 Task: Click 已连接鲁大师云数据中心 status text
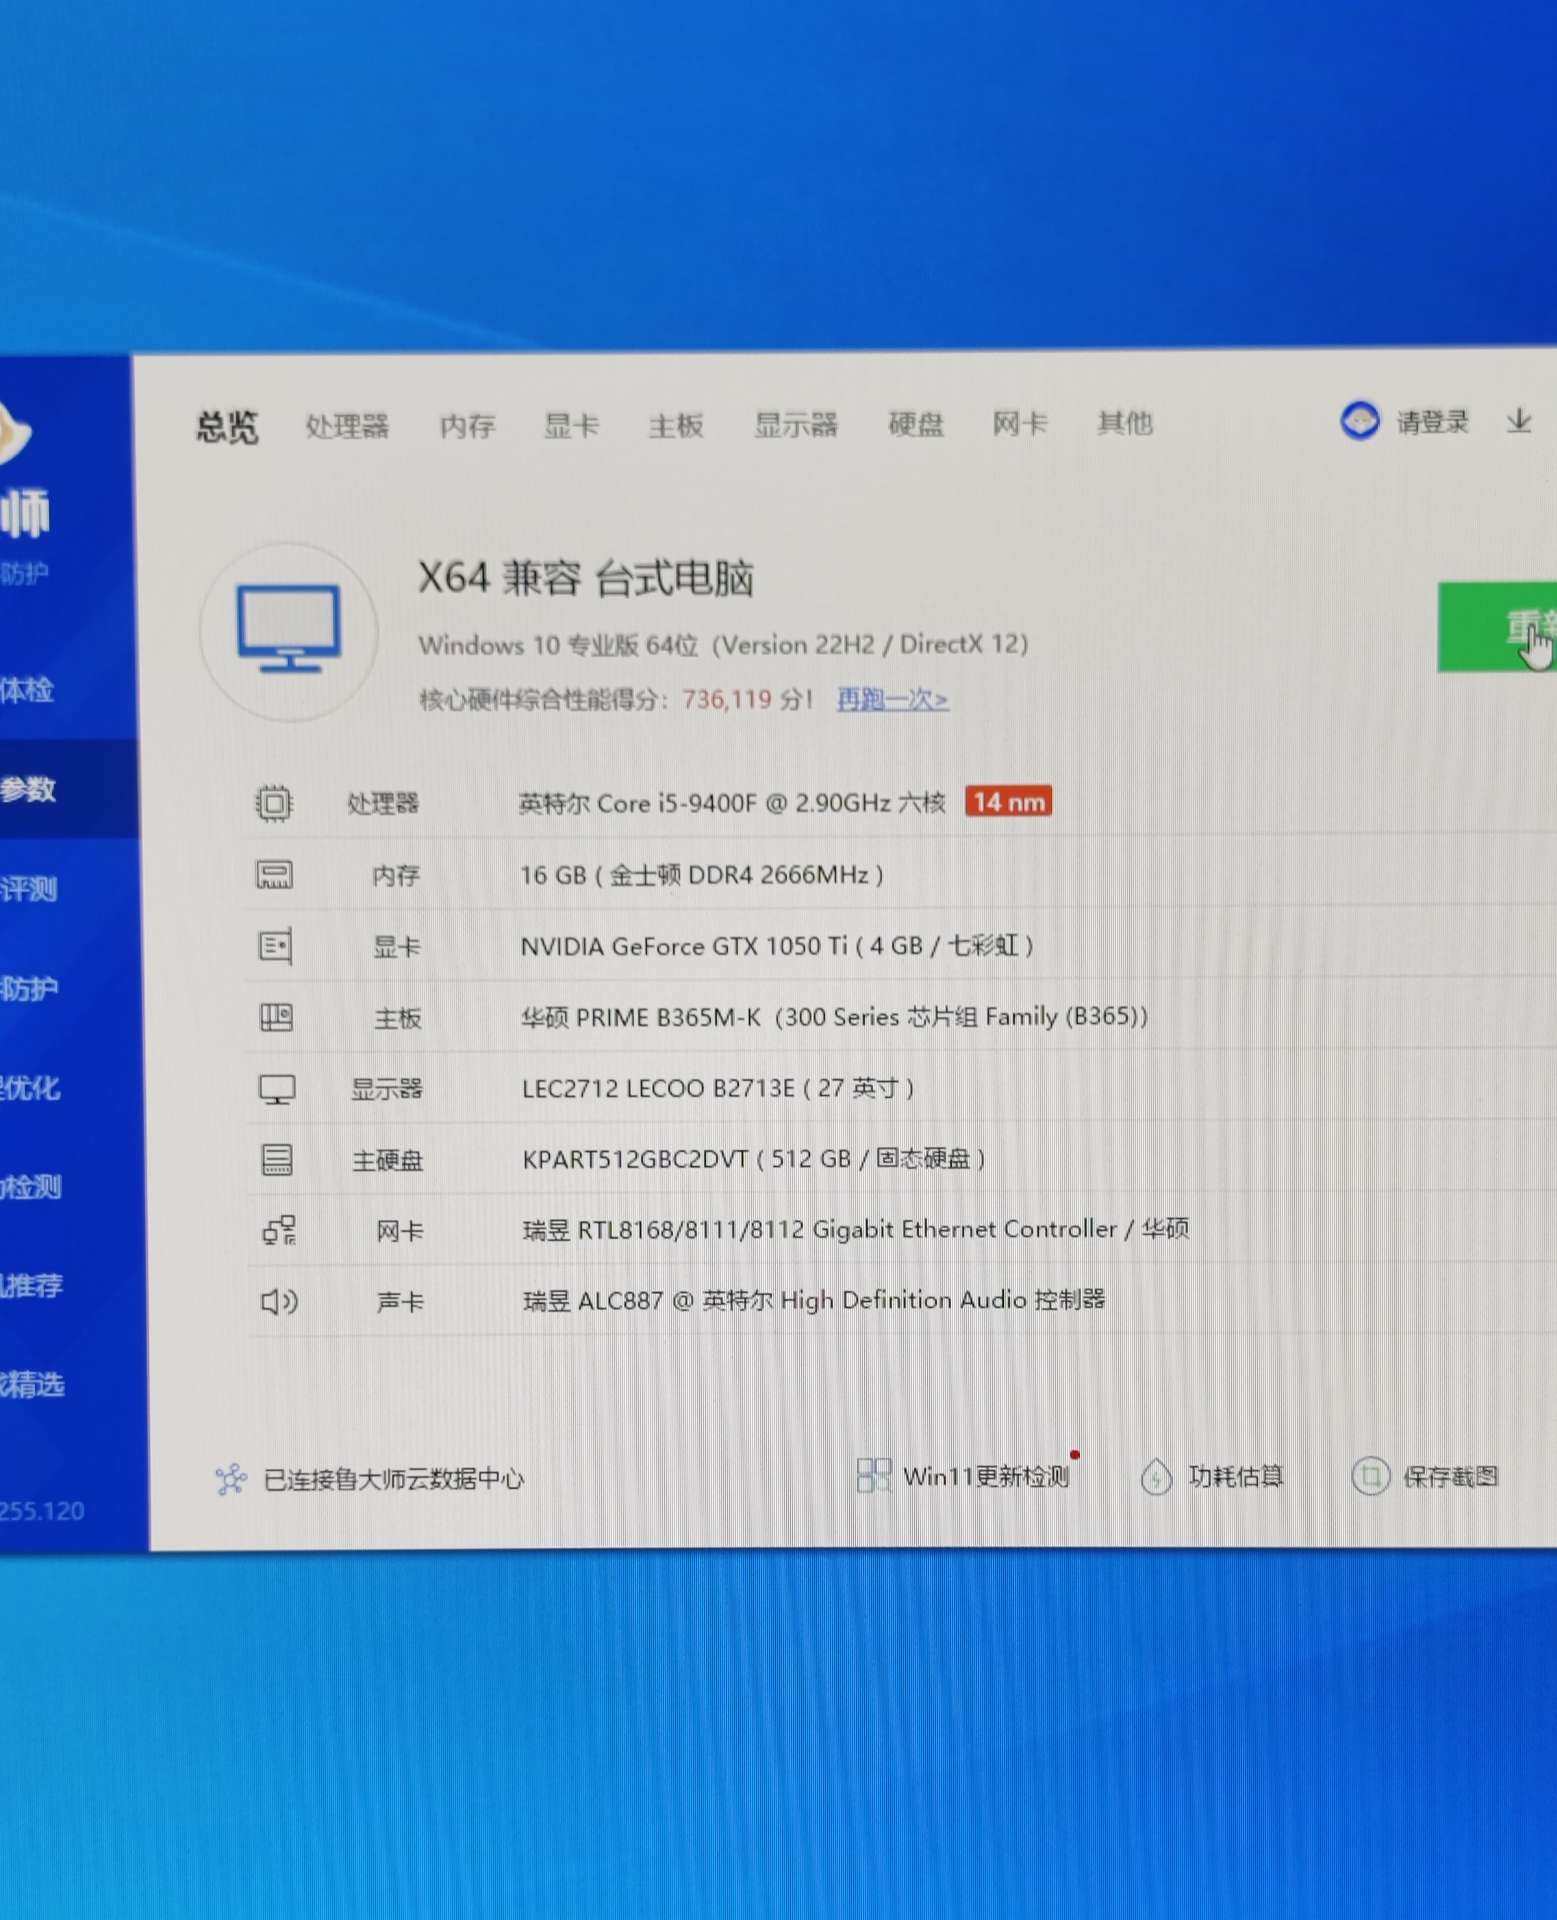(x=393, y=1479)
